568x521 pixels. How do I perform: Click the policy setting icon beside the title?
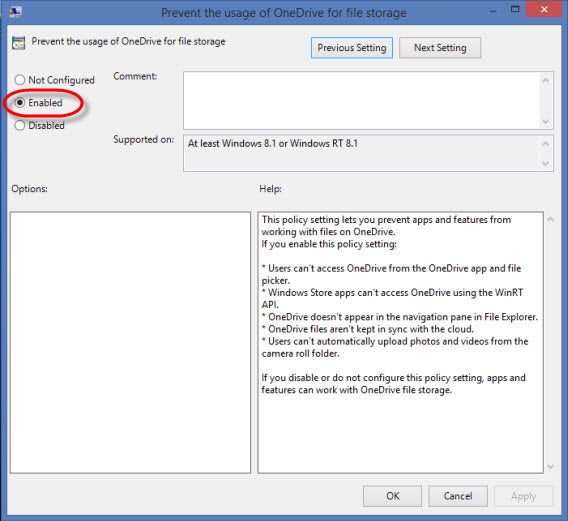18,43
